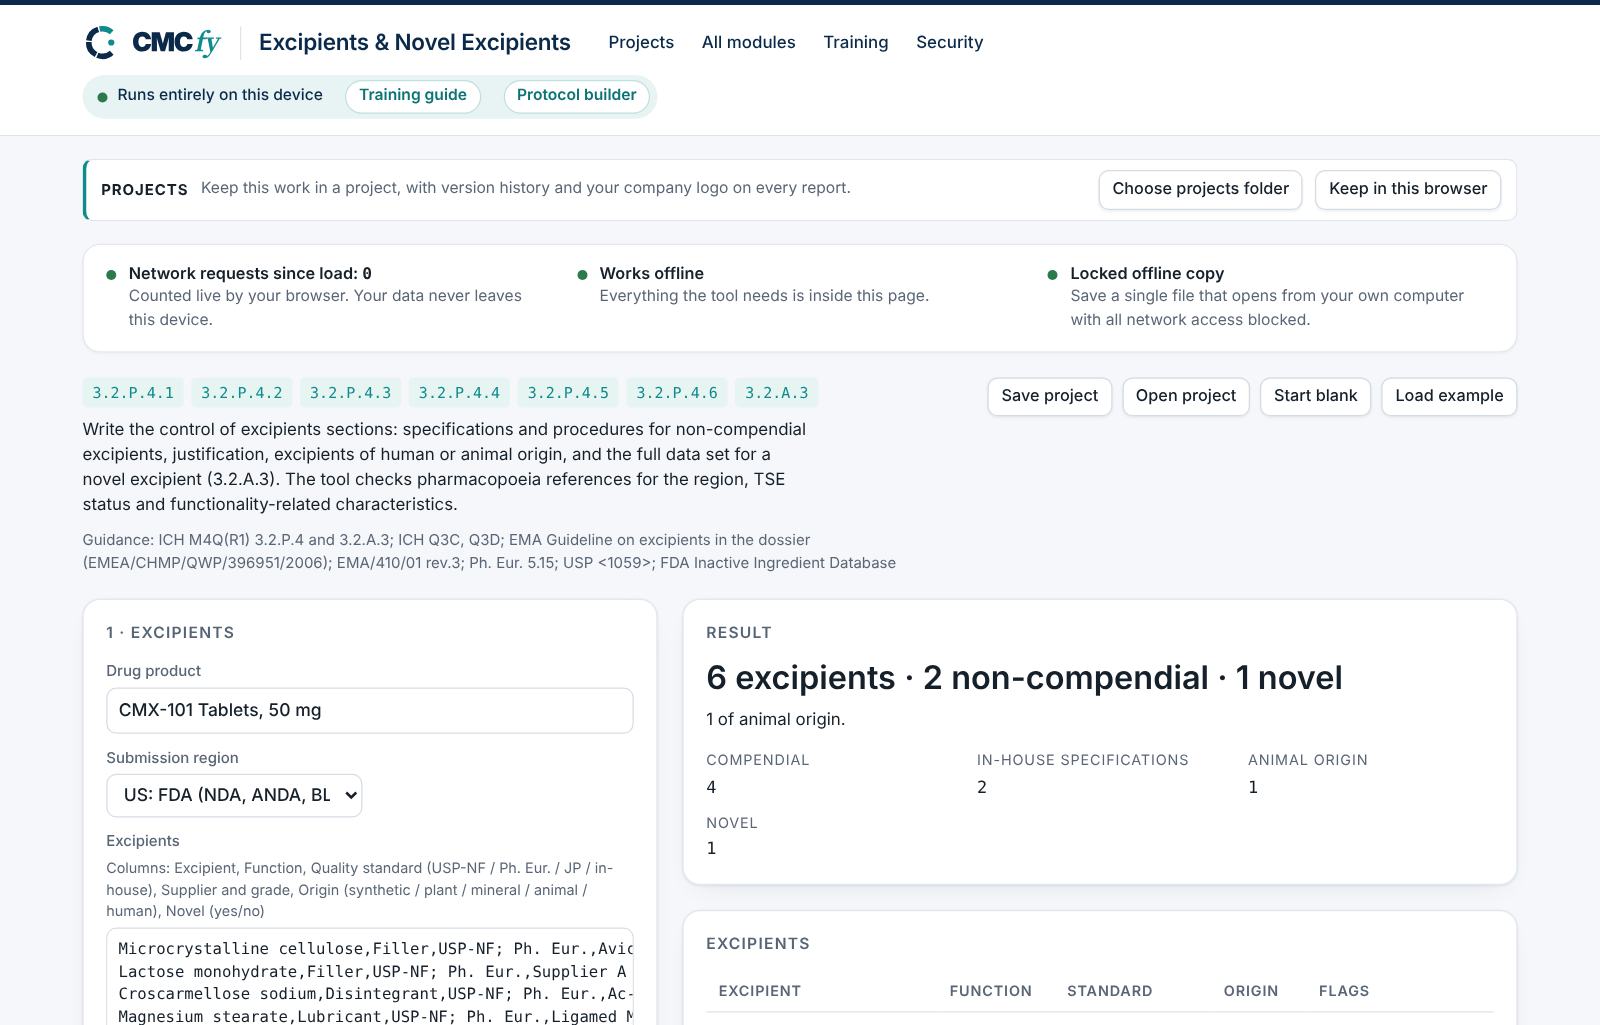Click the STANDARD column header
The height and width of the screenshot is (1025, 1600).
point(1109,991)
